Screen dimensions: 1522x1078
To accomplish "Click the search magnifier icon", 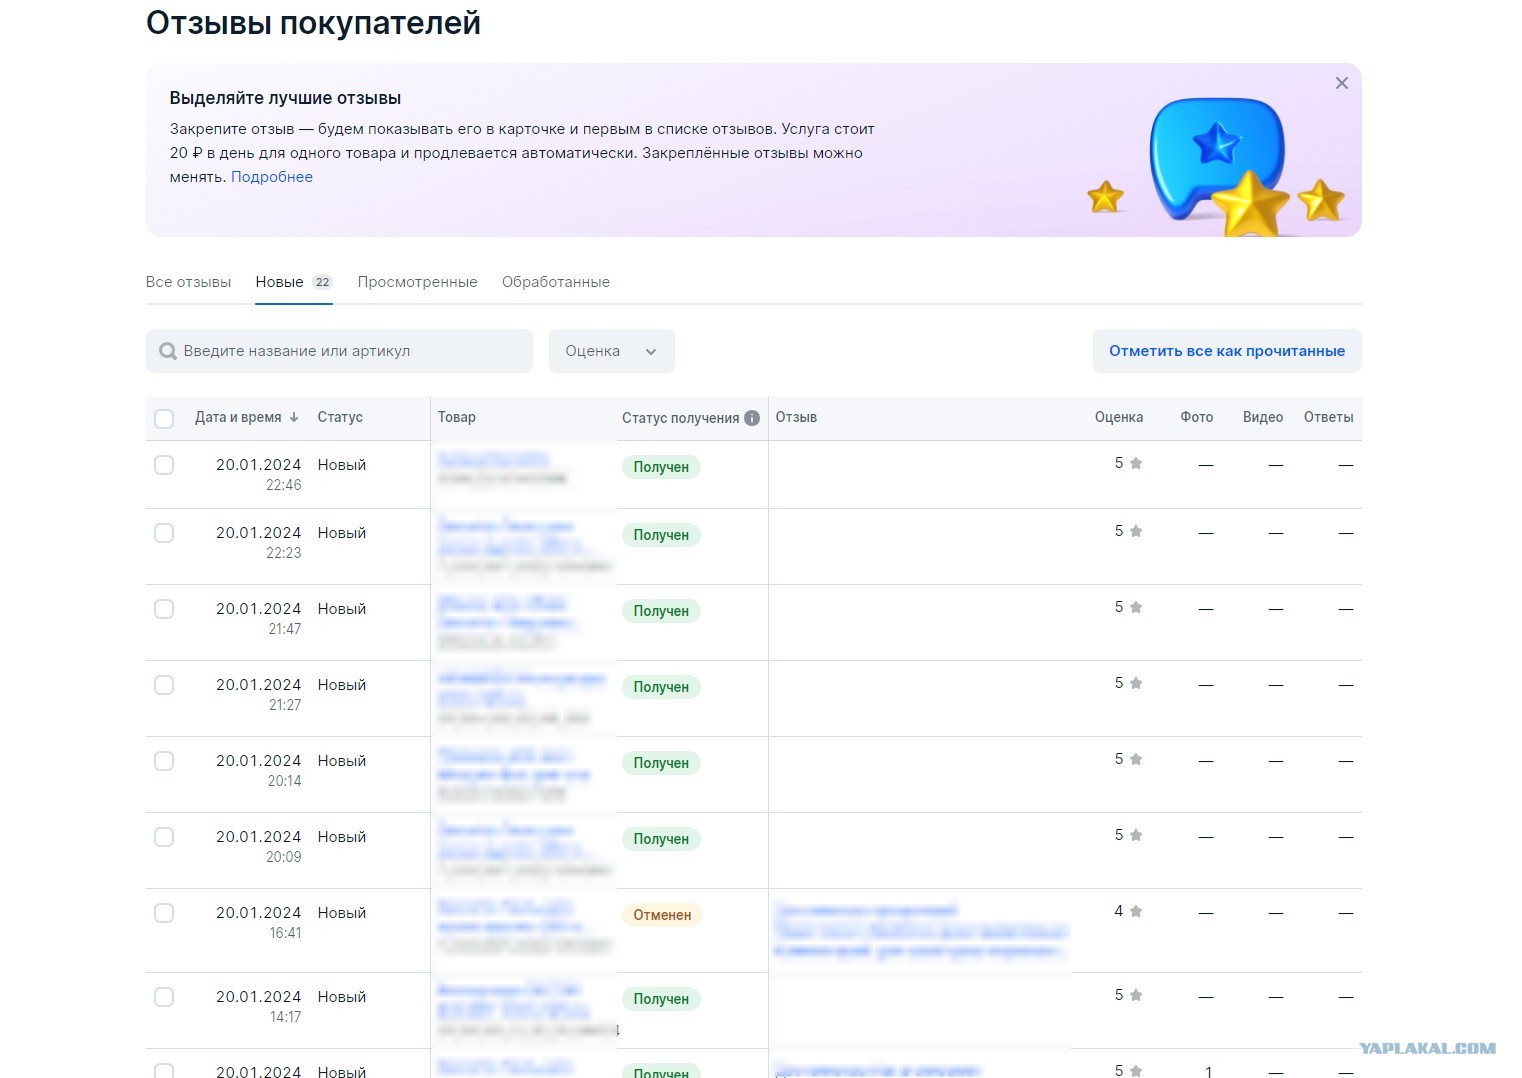I will pos(168,351).
